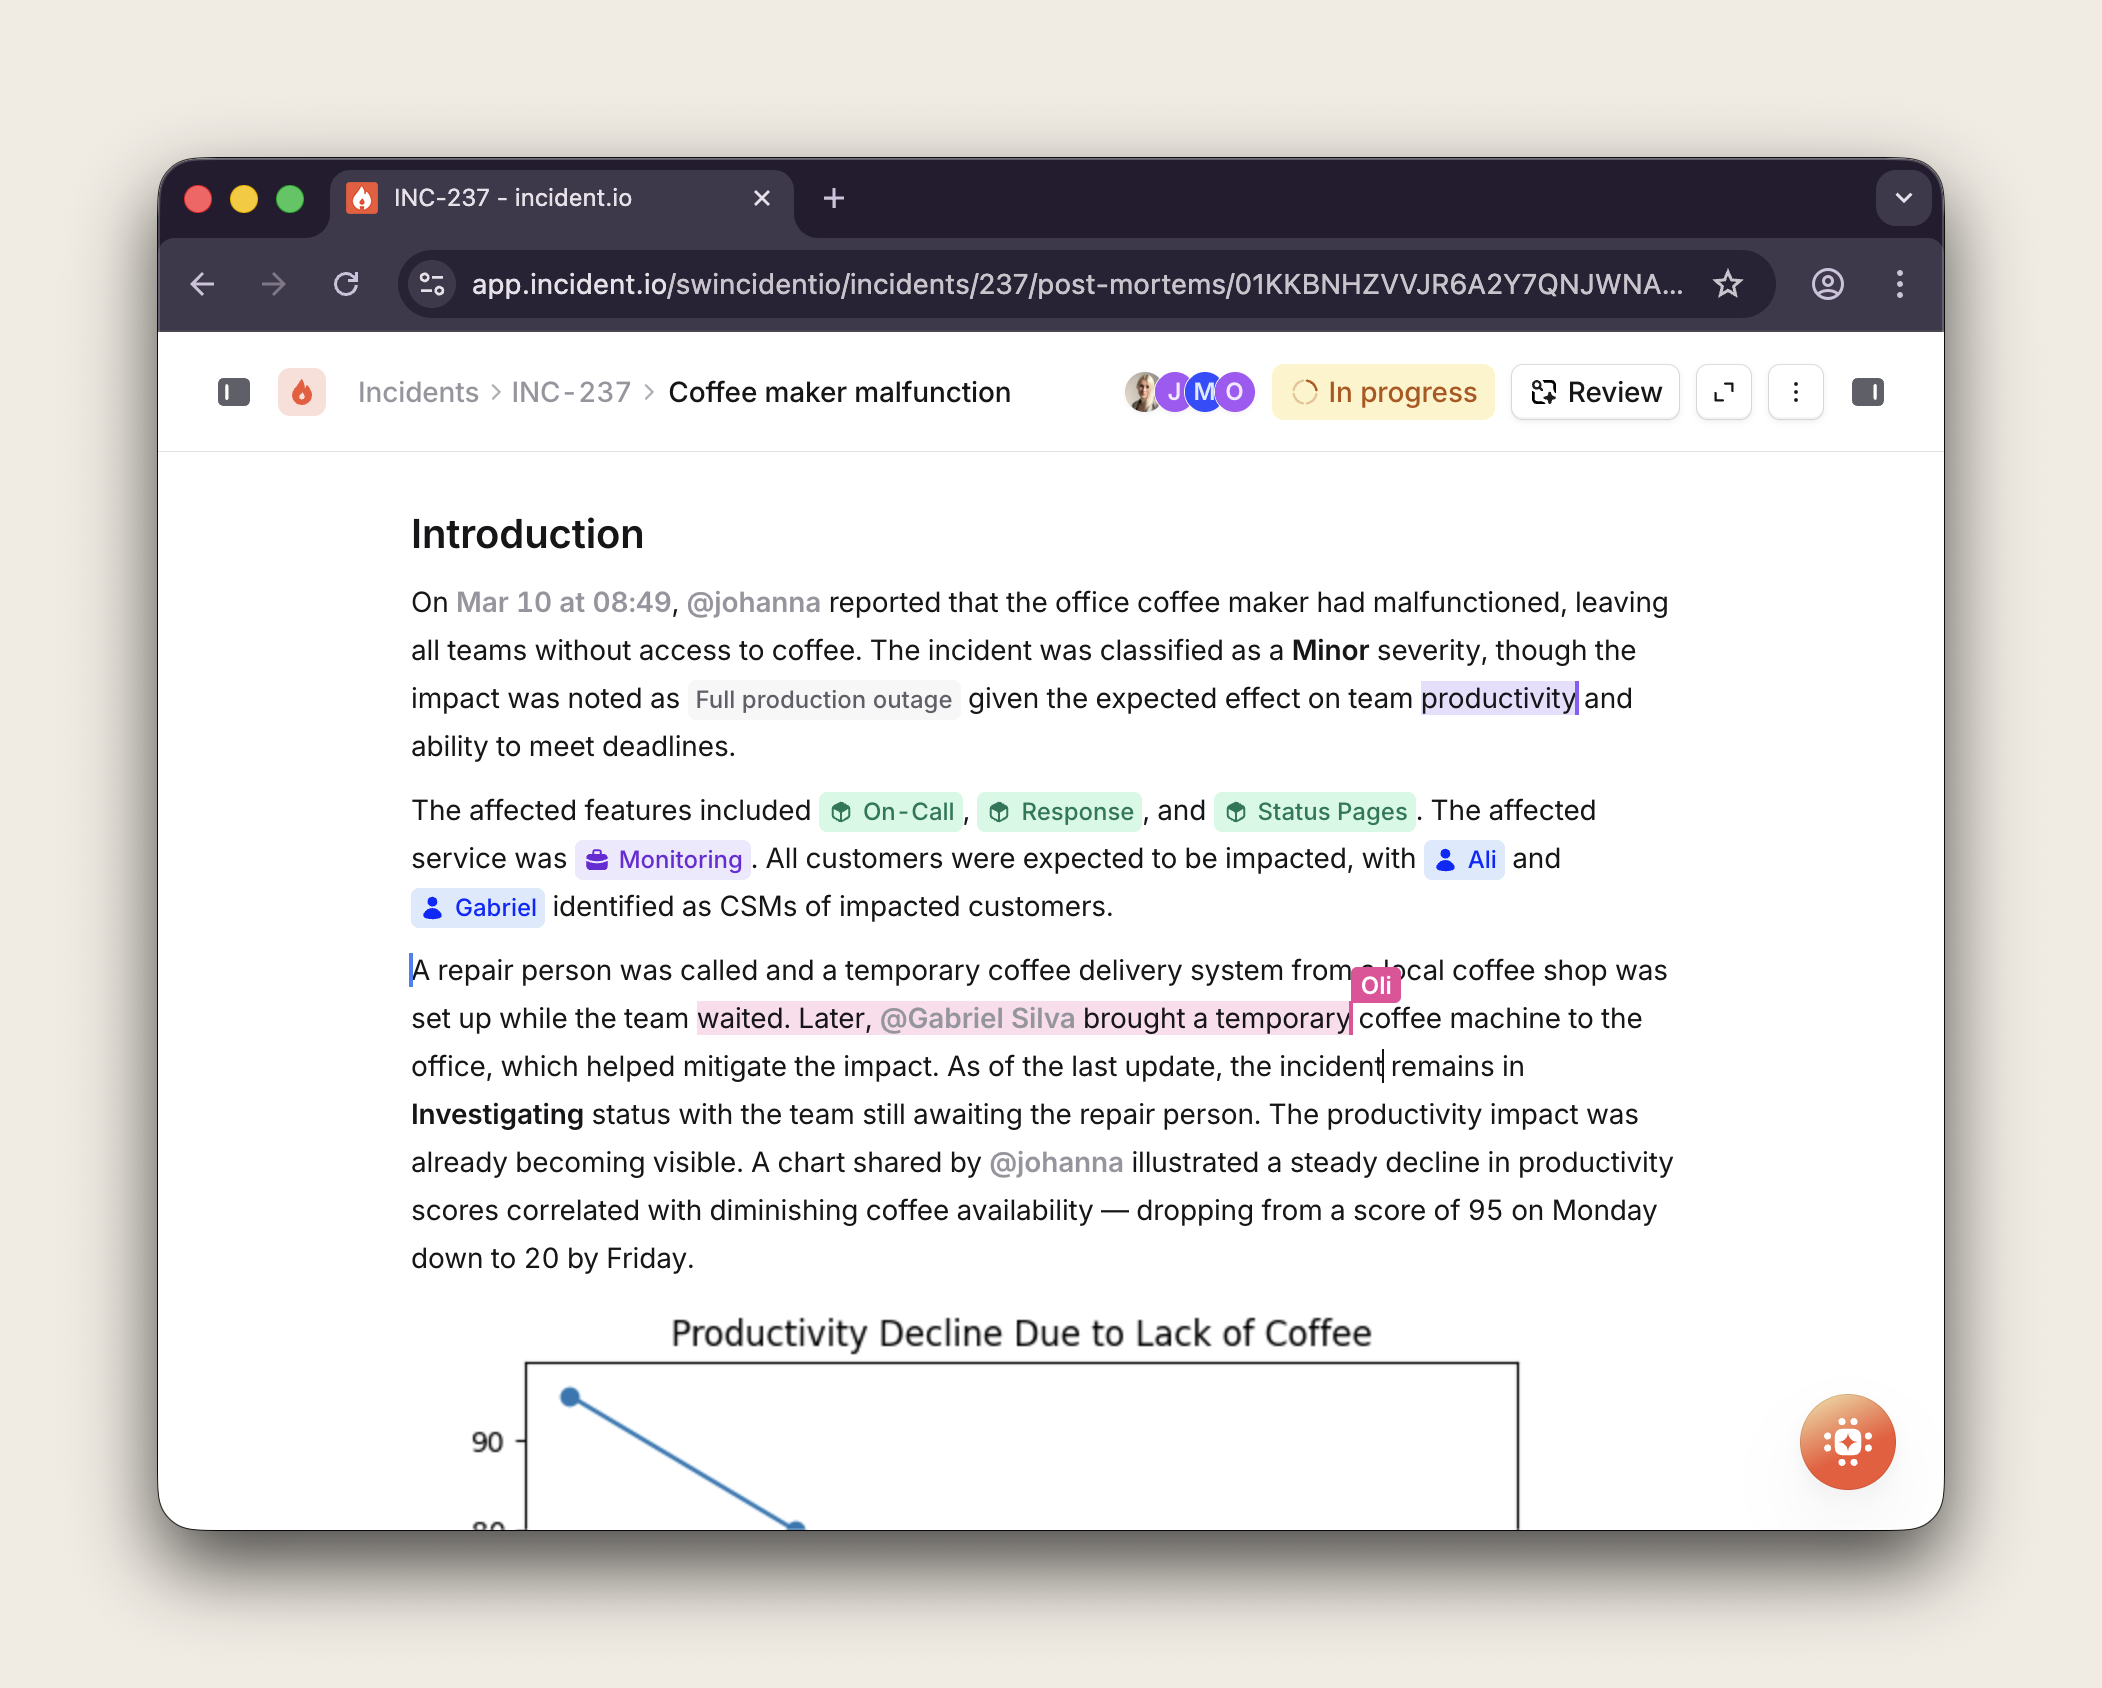Open the In progress status dropdown
The width and height of the screenshot is (2102, 1688).
click(1383, 392)
